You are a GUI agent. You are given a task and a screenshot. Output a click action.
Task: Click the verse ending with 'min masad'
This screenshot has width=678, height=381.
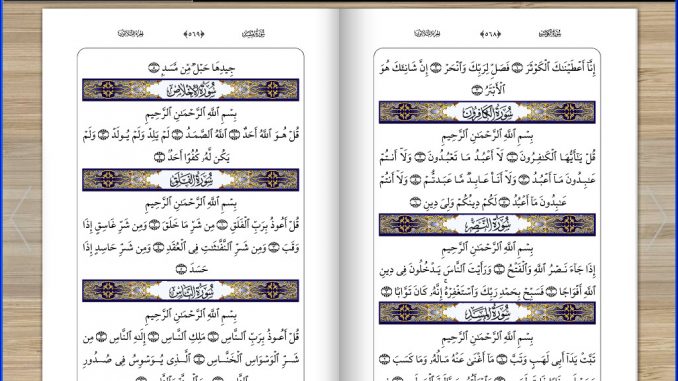191,68
